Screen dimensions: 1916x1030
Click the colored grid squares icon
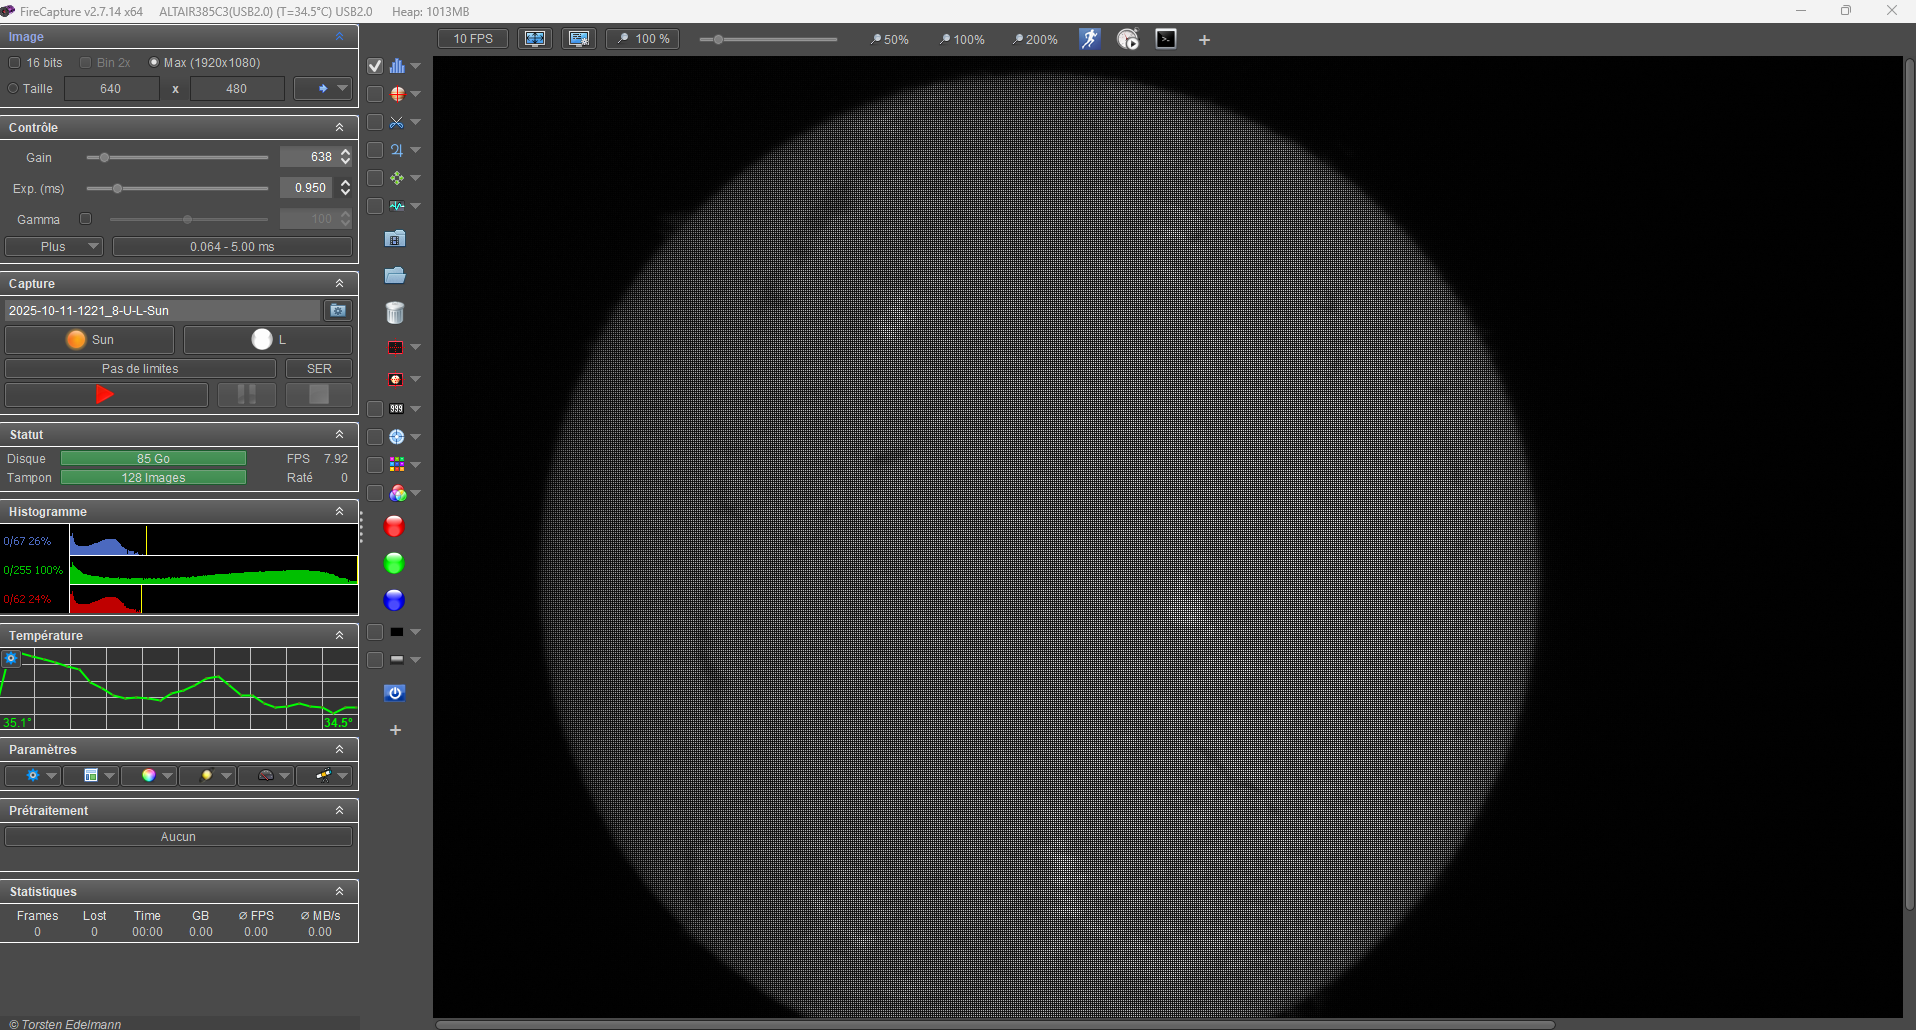point(397,465)
